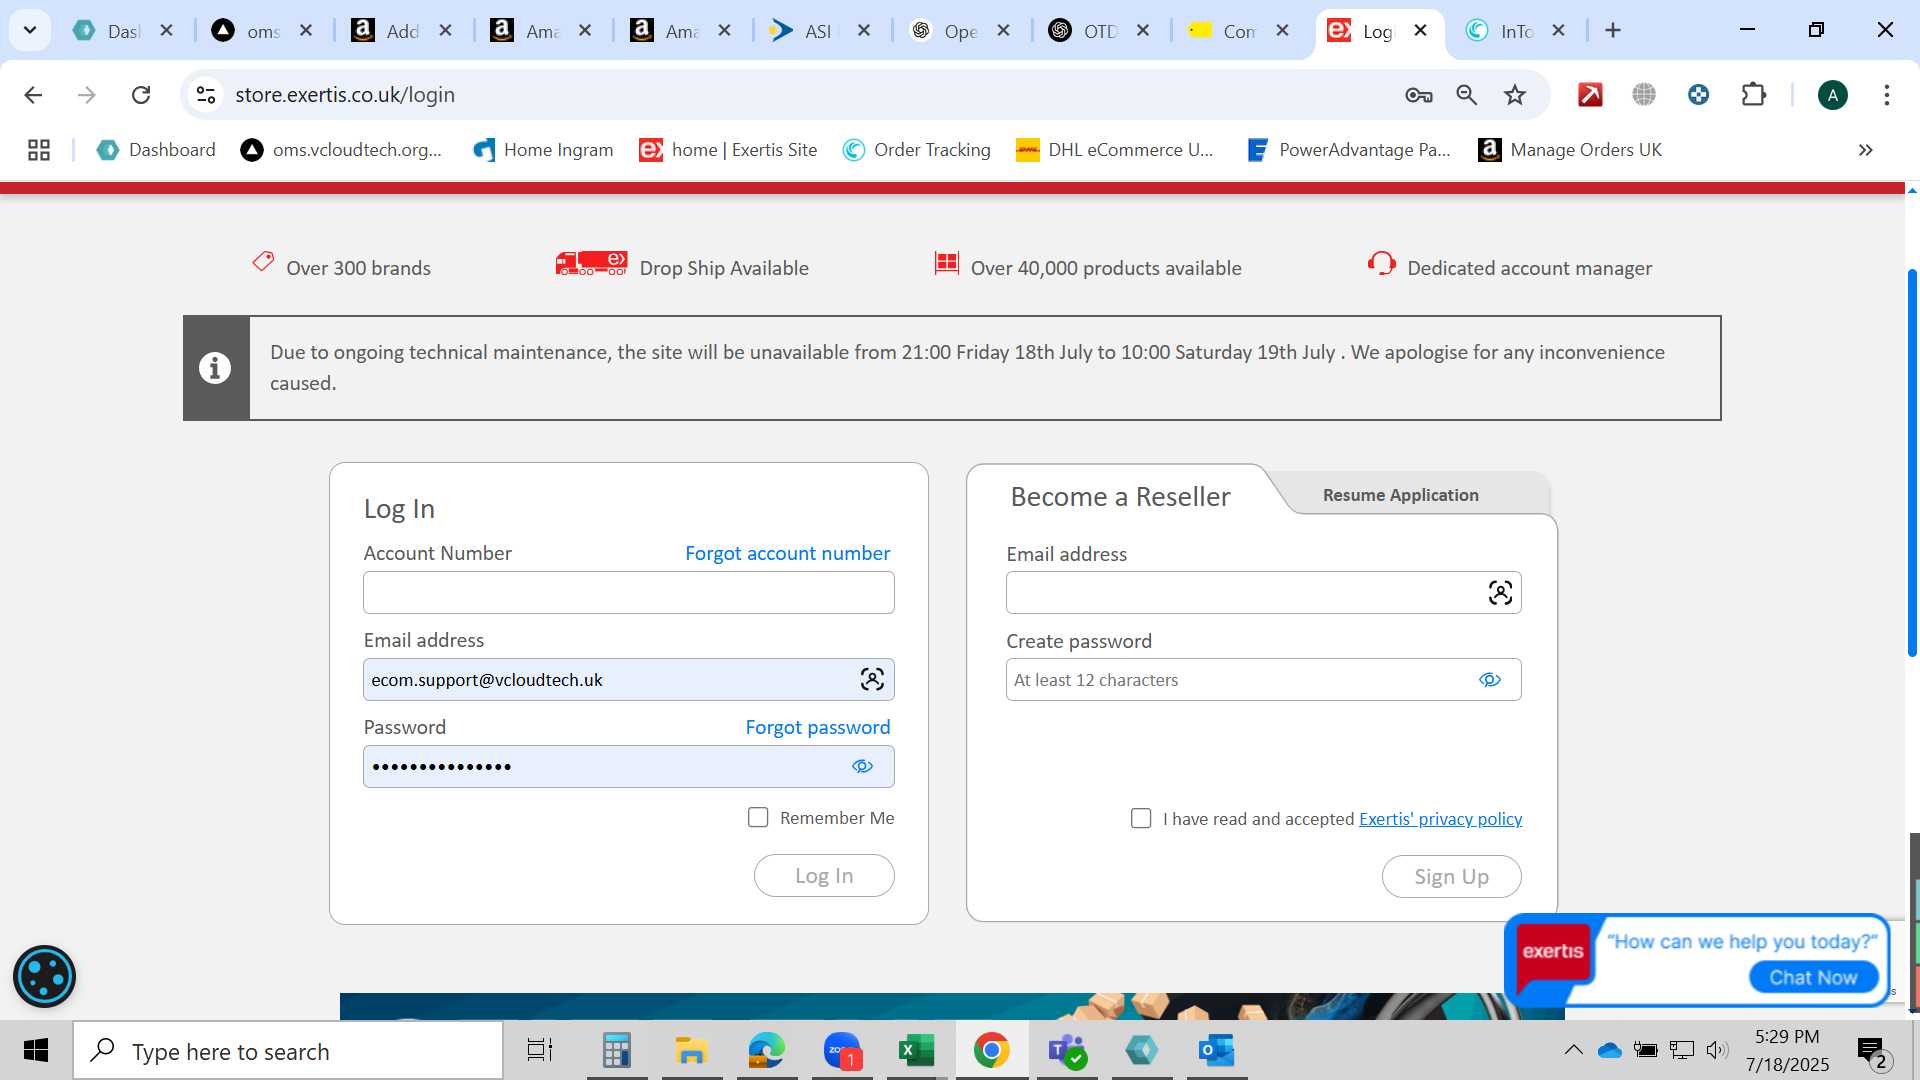This screenshot has width=1920, height=1080.
Task: Reveal the Create password via eye icon
Action: [x=1490, y=680]
